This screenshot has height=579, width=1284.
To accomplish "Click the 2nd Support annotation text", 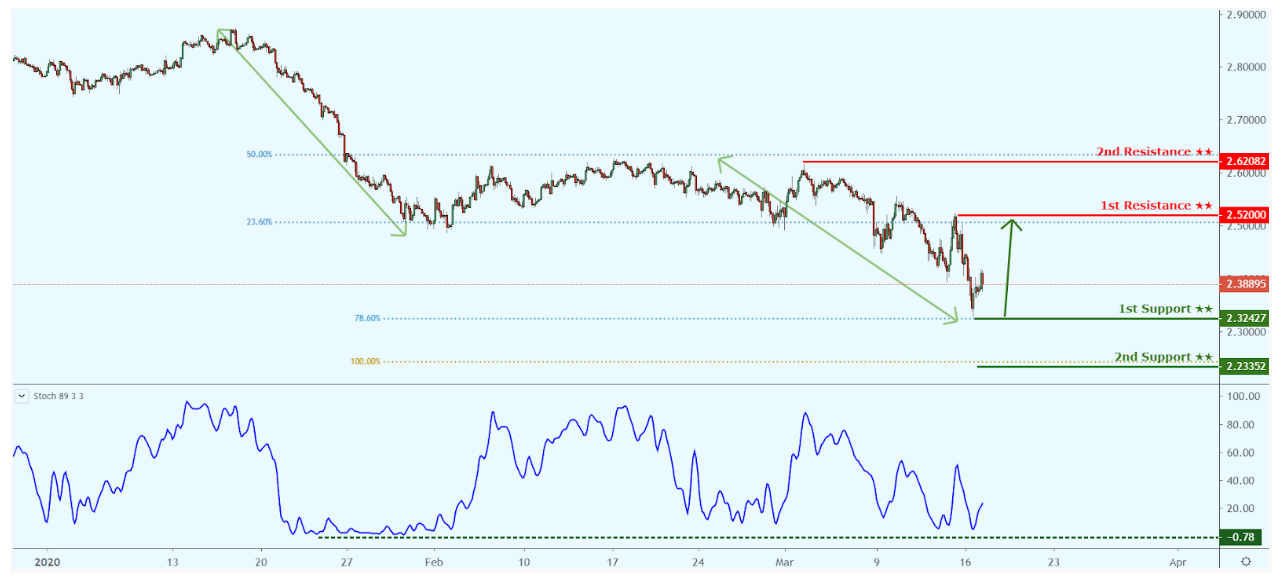I will pos(1163,357).
